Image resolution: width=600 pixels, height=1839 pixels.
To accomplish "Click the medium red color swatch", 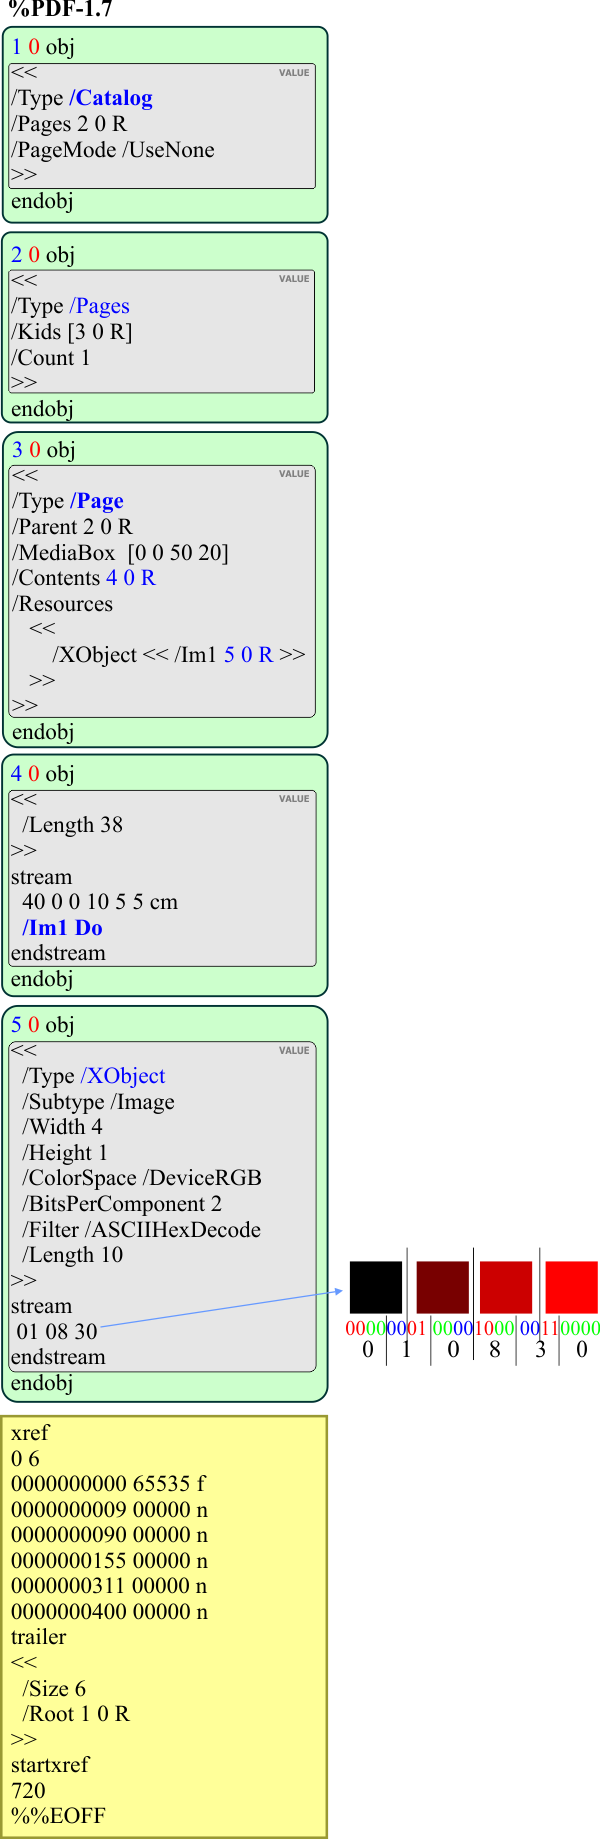I will (x=506, y=1287).
